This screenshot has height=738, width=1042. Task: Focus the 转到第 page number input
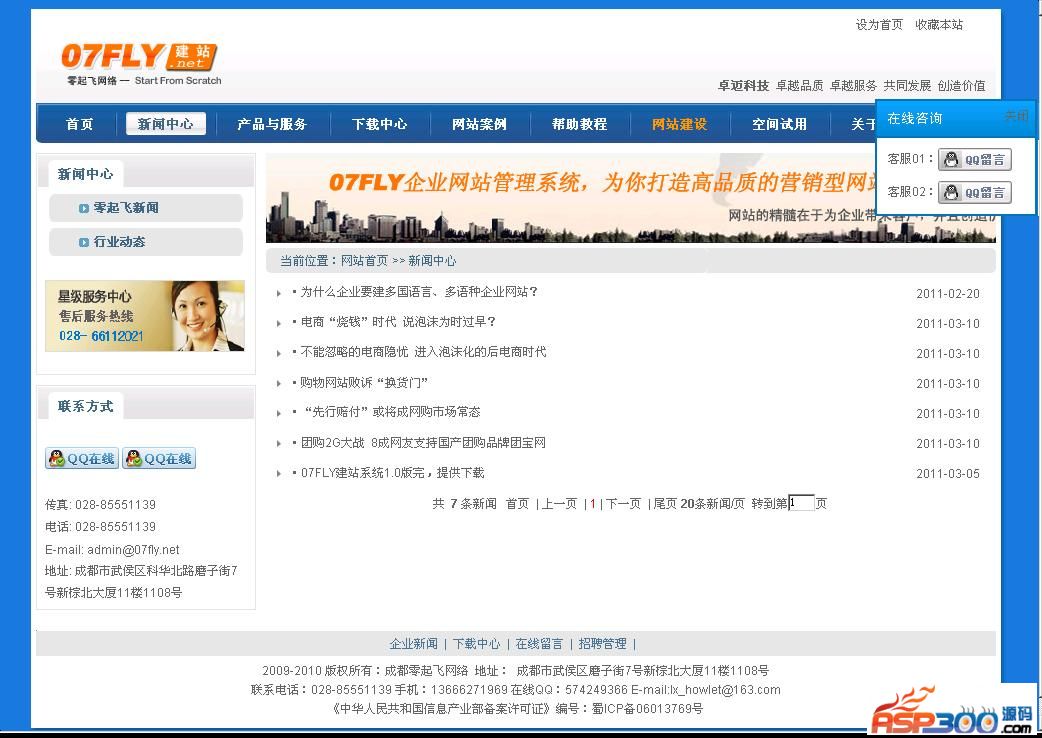coord(801,503)
